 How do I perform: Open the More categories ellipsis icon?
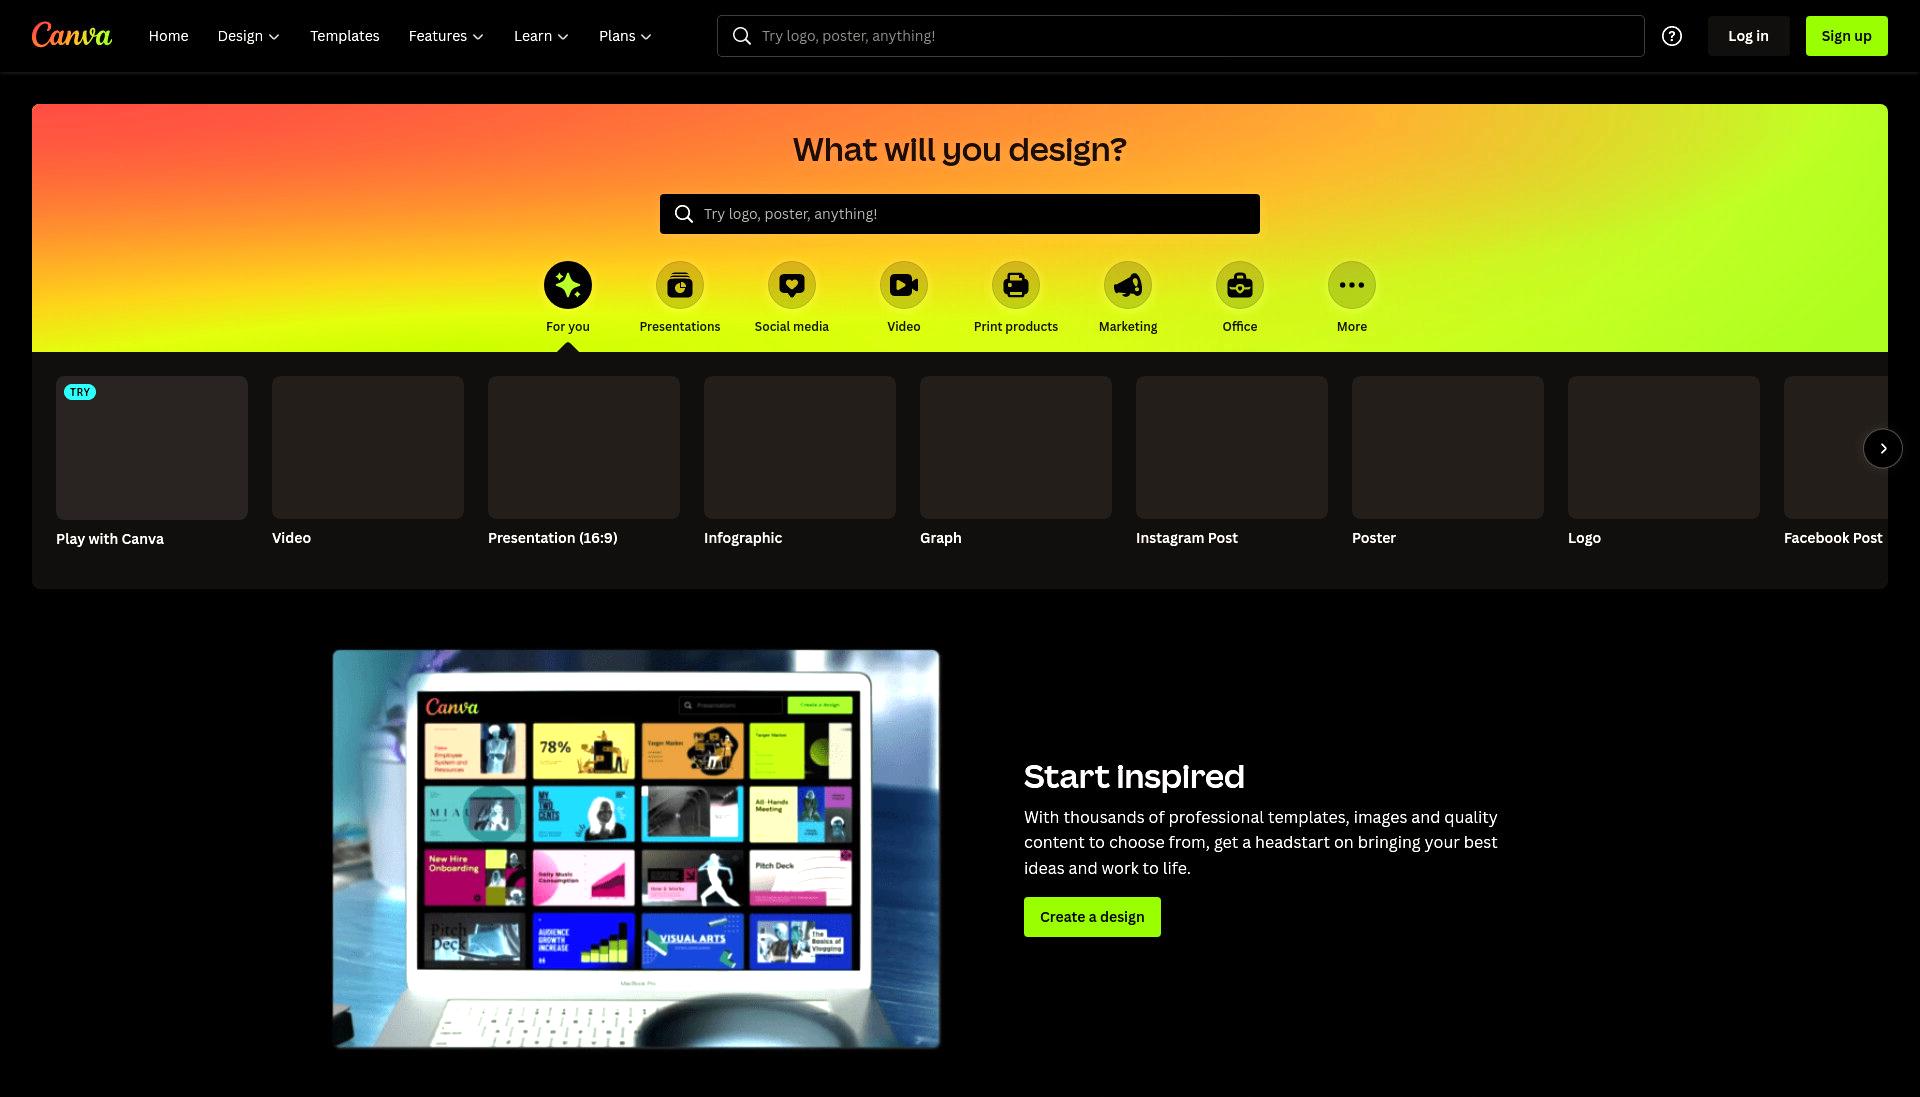click(x=1352, y=286)
